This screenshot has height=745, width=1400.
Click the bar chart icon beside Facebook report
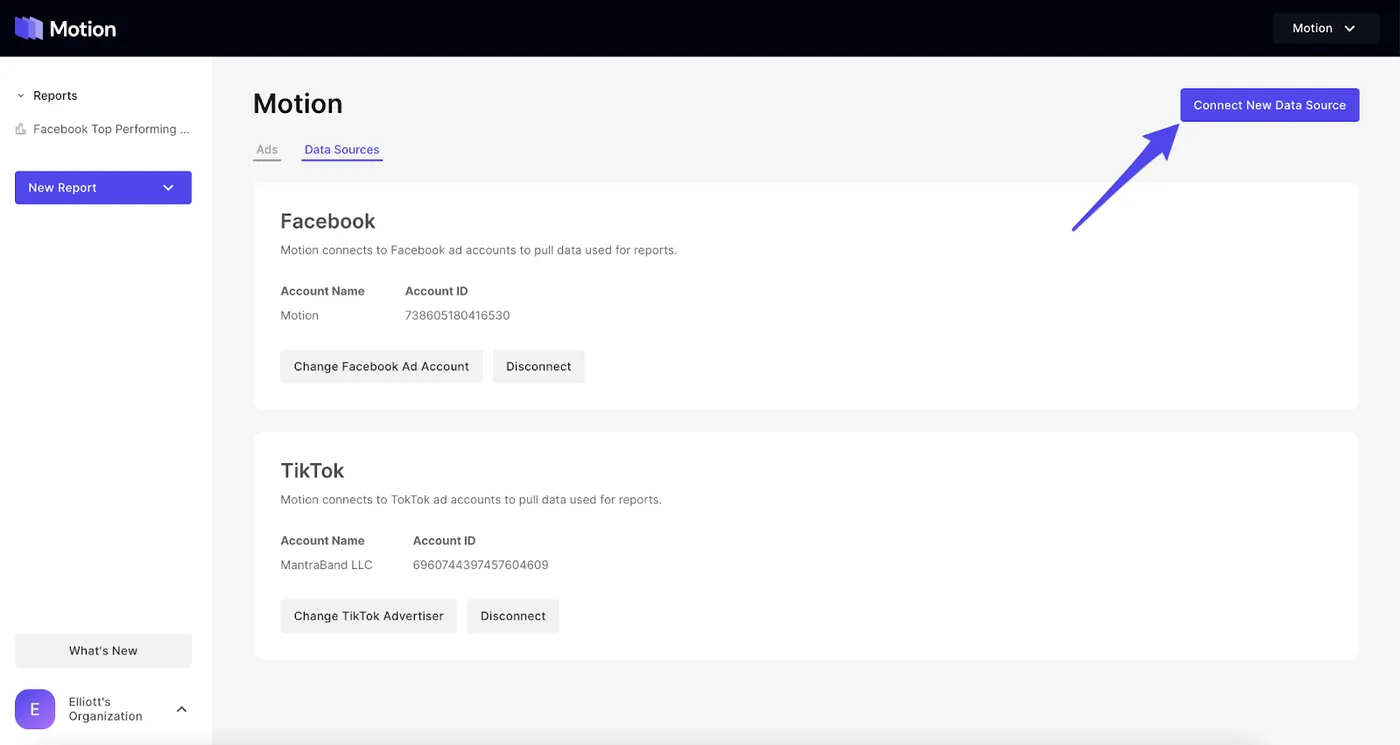(x=21, y=129)
